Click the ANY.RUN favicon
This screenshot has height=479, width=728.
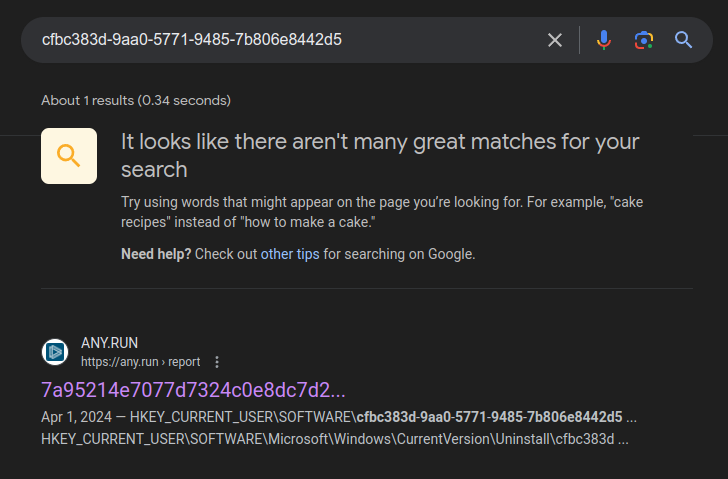click(55, 352)
